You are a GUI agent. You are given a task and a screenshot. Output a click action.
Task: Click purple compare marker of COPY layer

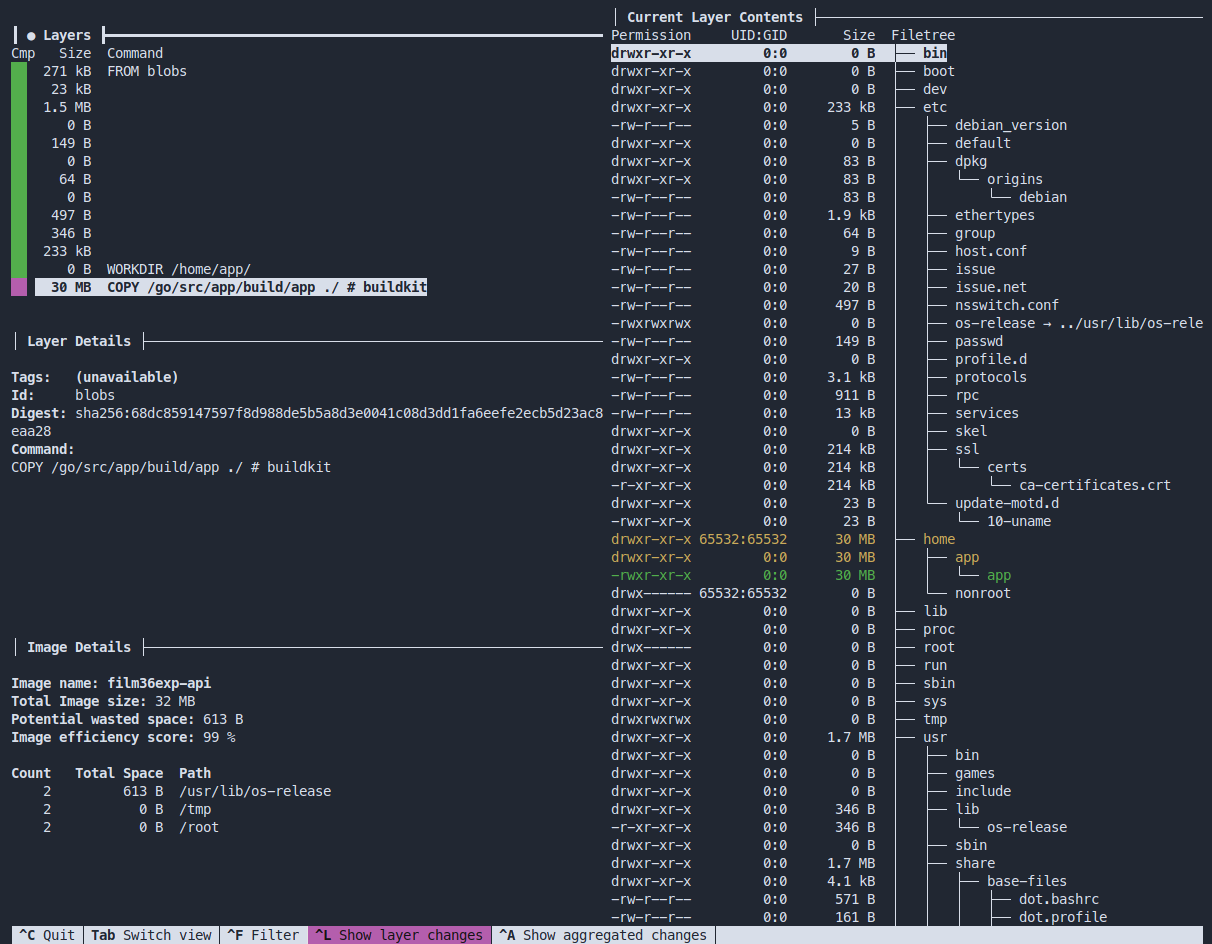pos(19,287)
